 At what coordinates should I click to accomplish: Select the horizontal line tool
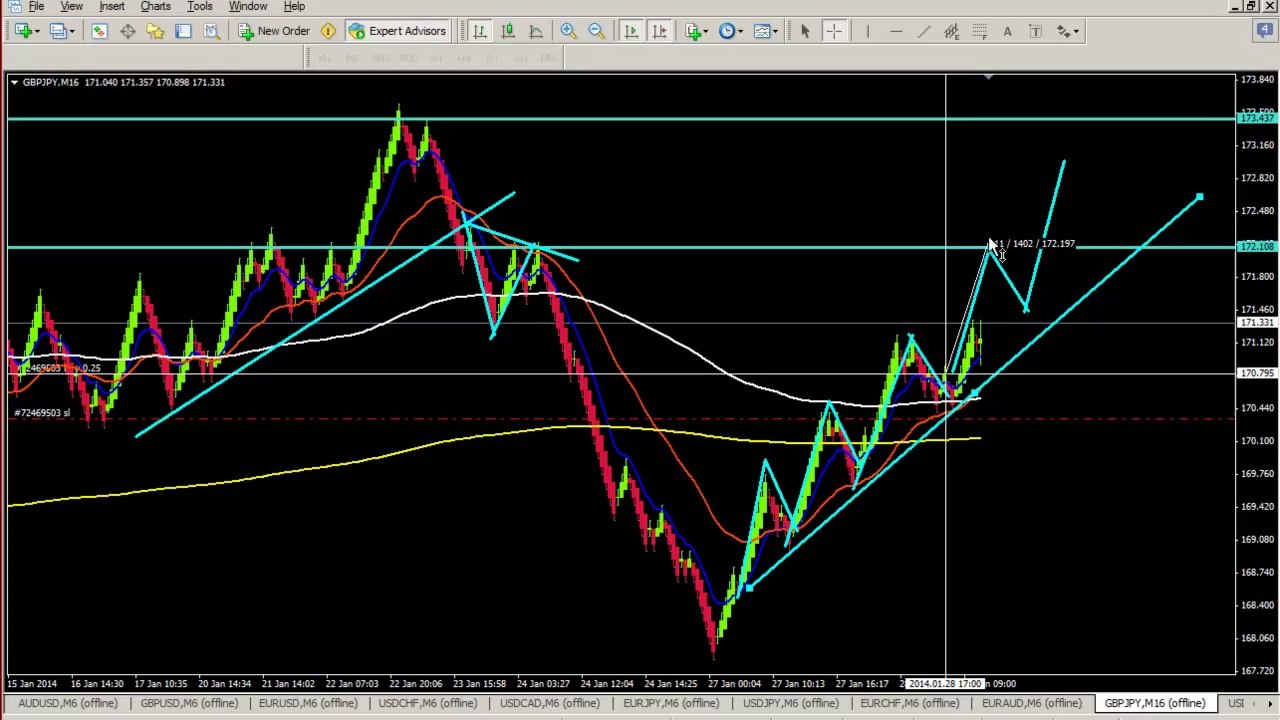[x=895, y=31]
